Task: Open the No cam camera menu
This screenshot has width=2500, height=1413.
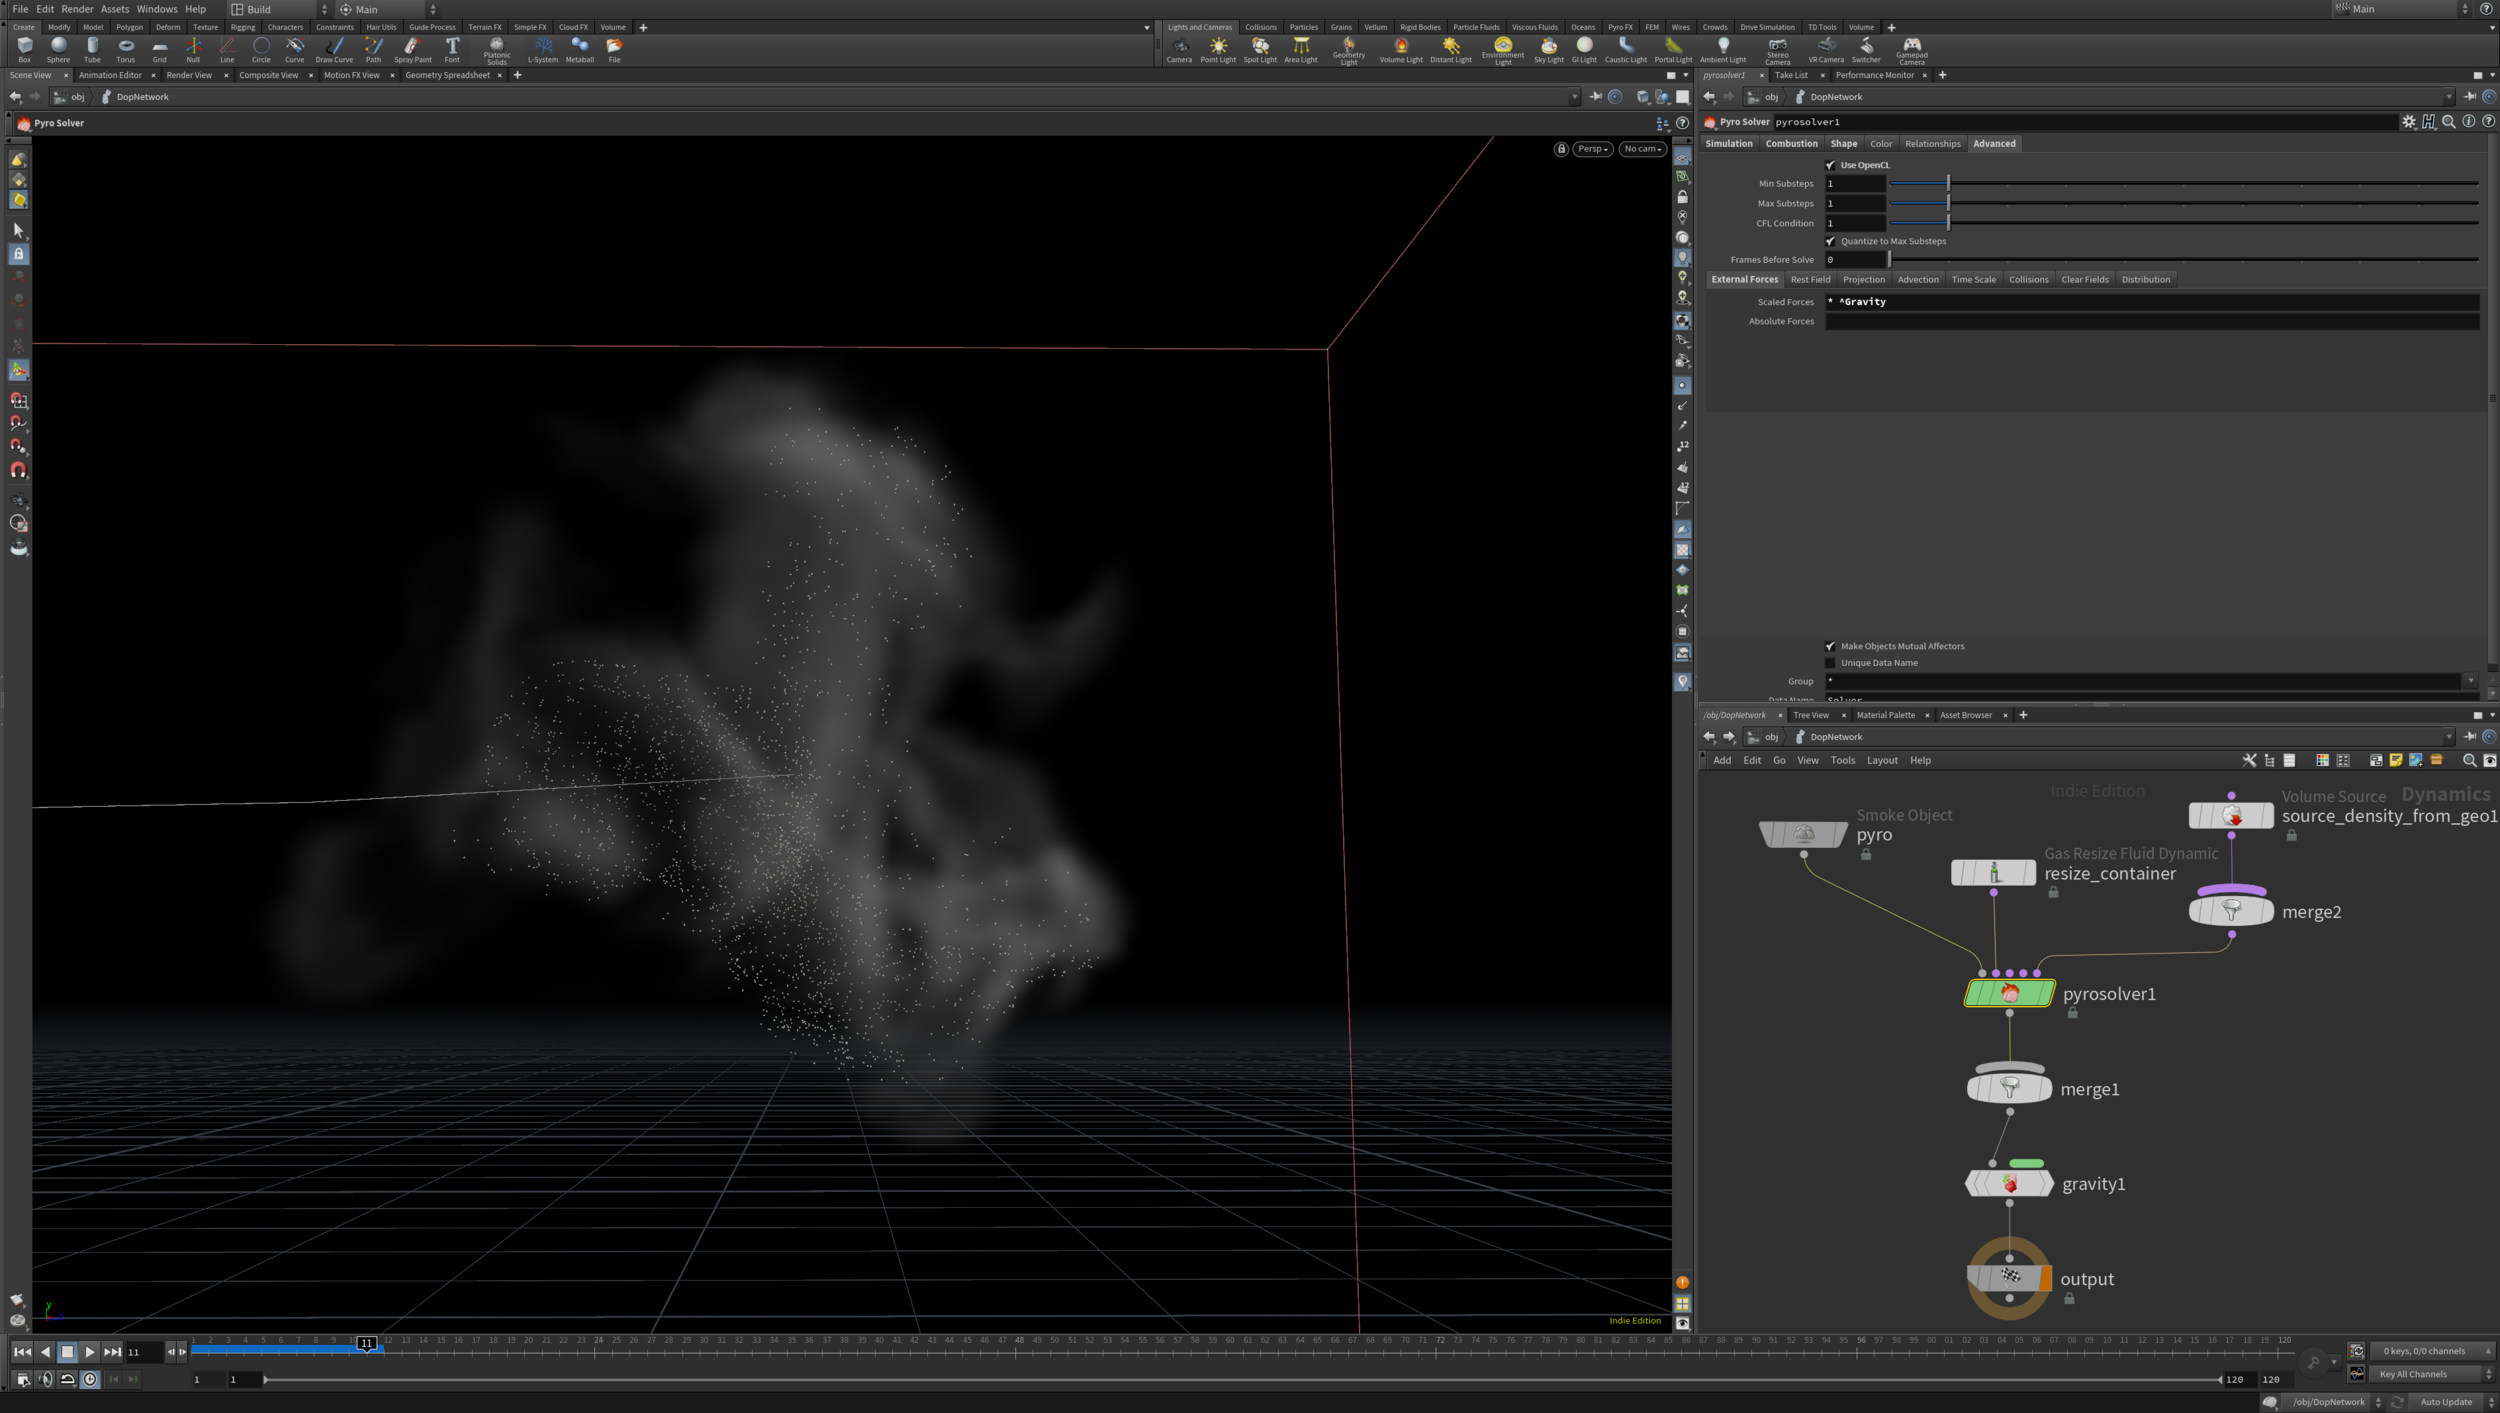Action: [1642, 149]
